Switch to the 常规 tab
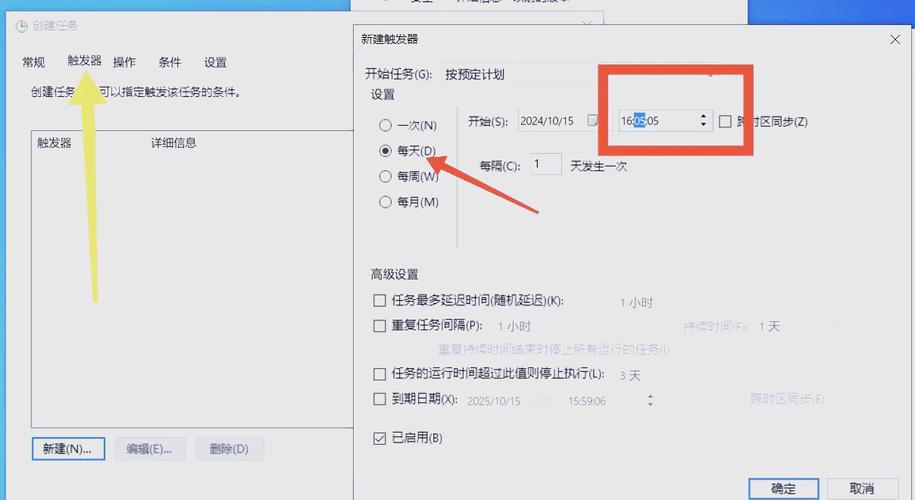 coord(33,62)
